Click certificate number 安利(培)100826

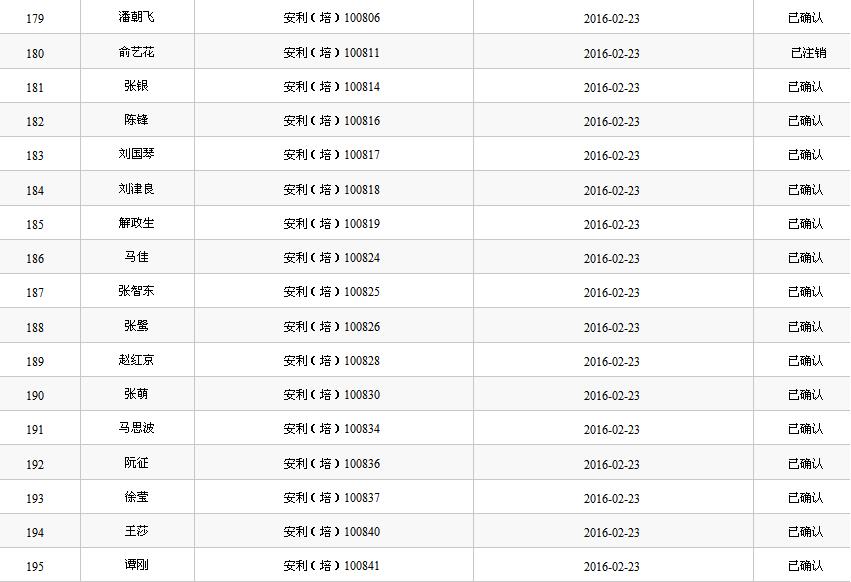(x=332, y=327)
